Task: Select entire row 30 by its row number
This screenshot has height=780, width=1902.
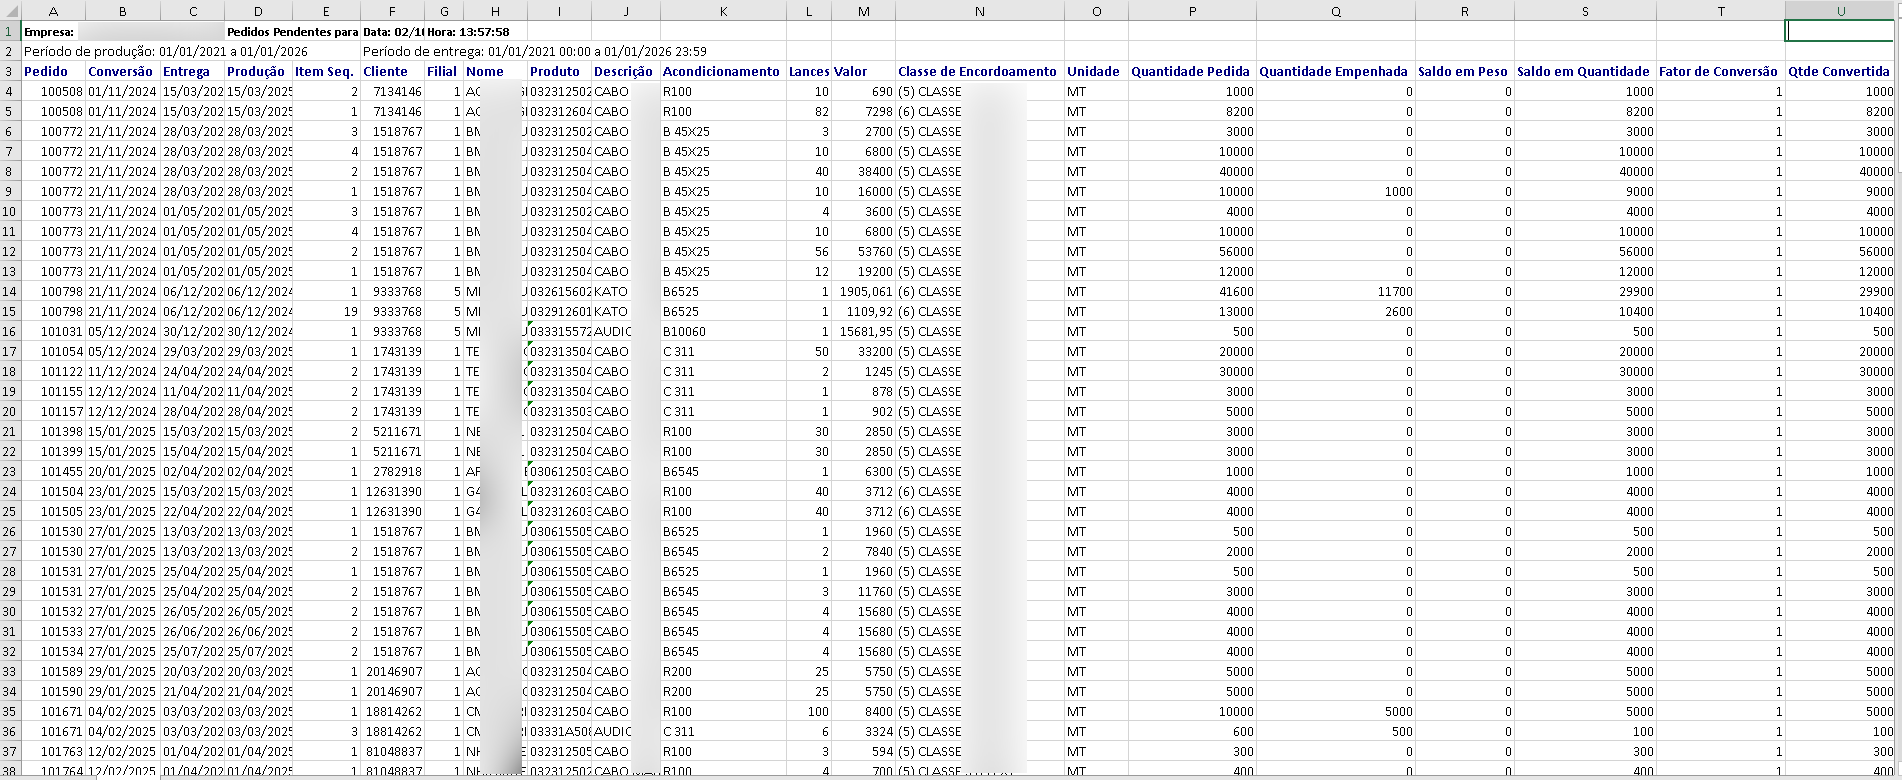Action: click(10, 611)
